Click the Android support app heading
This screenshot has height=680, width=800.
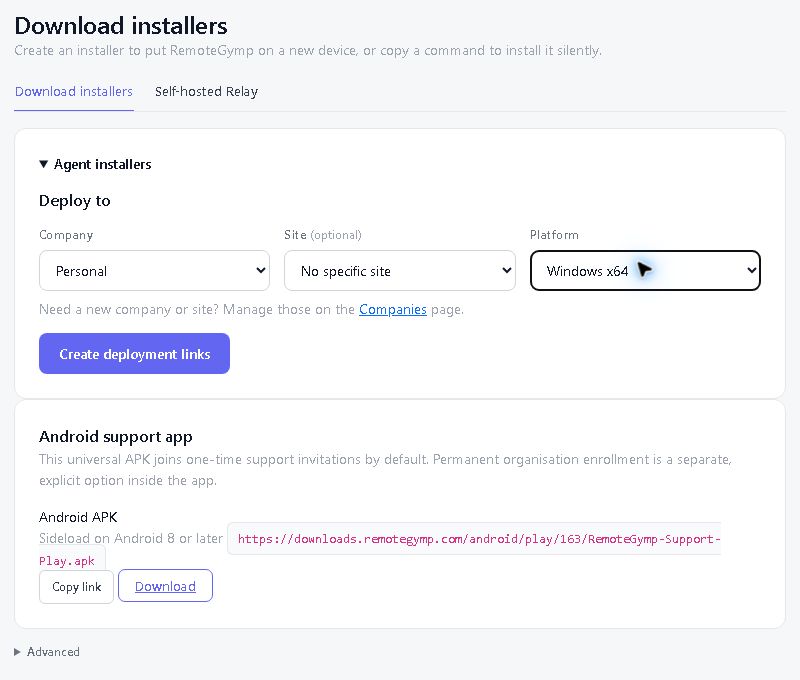pos(116,437)
